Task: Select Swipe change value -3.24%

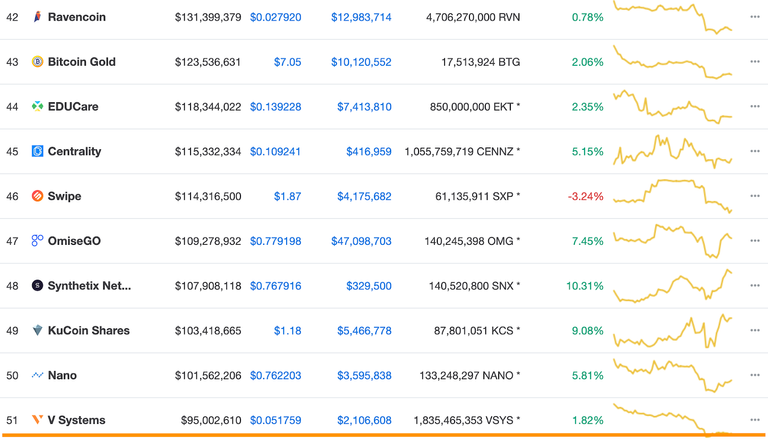Action: tap(585, 196)
